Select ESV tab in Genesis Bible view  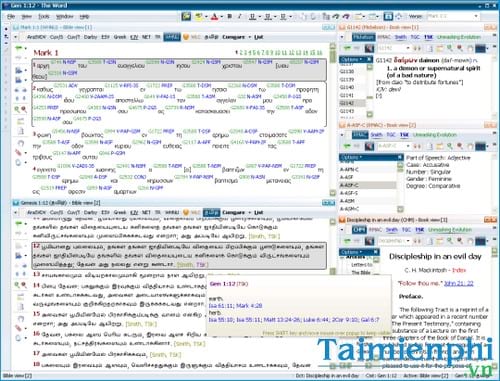coord(106,212)
